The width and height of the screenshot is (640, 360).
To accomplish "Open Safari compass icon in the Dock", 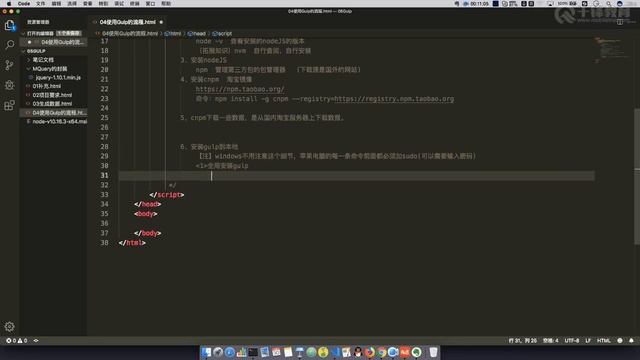I will 230,352.
